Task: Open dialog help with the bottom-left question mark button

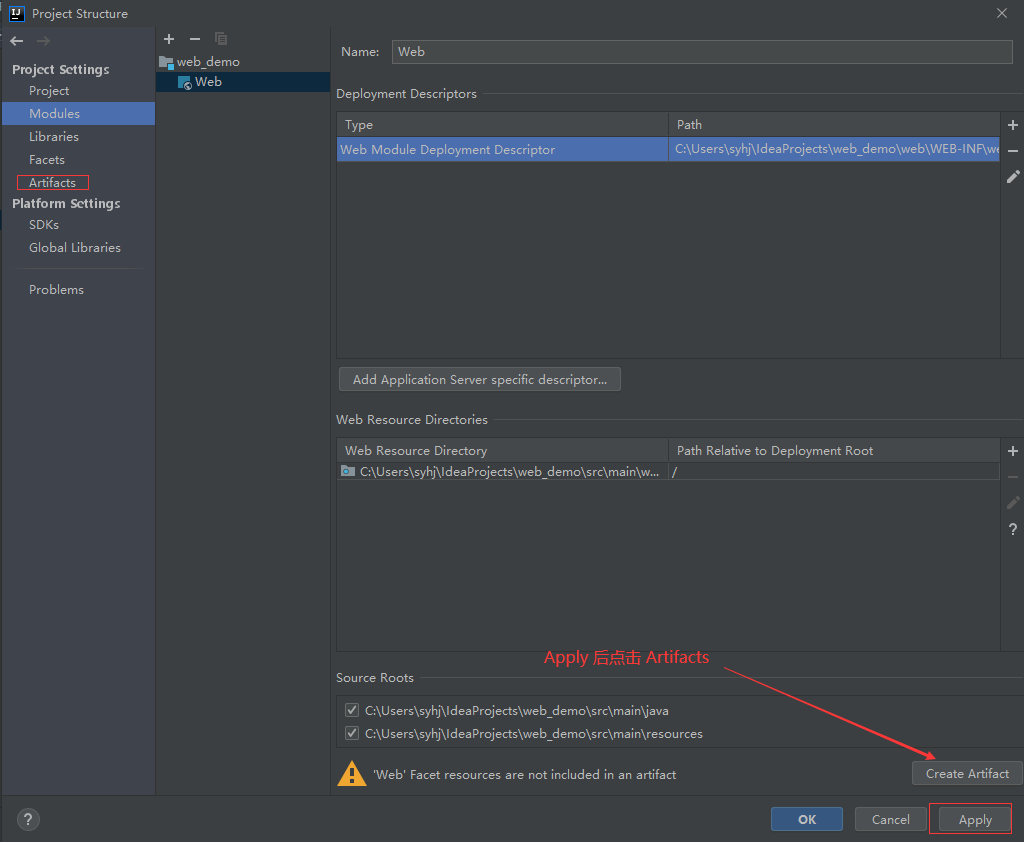Action: (28, 819)
